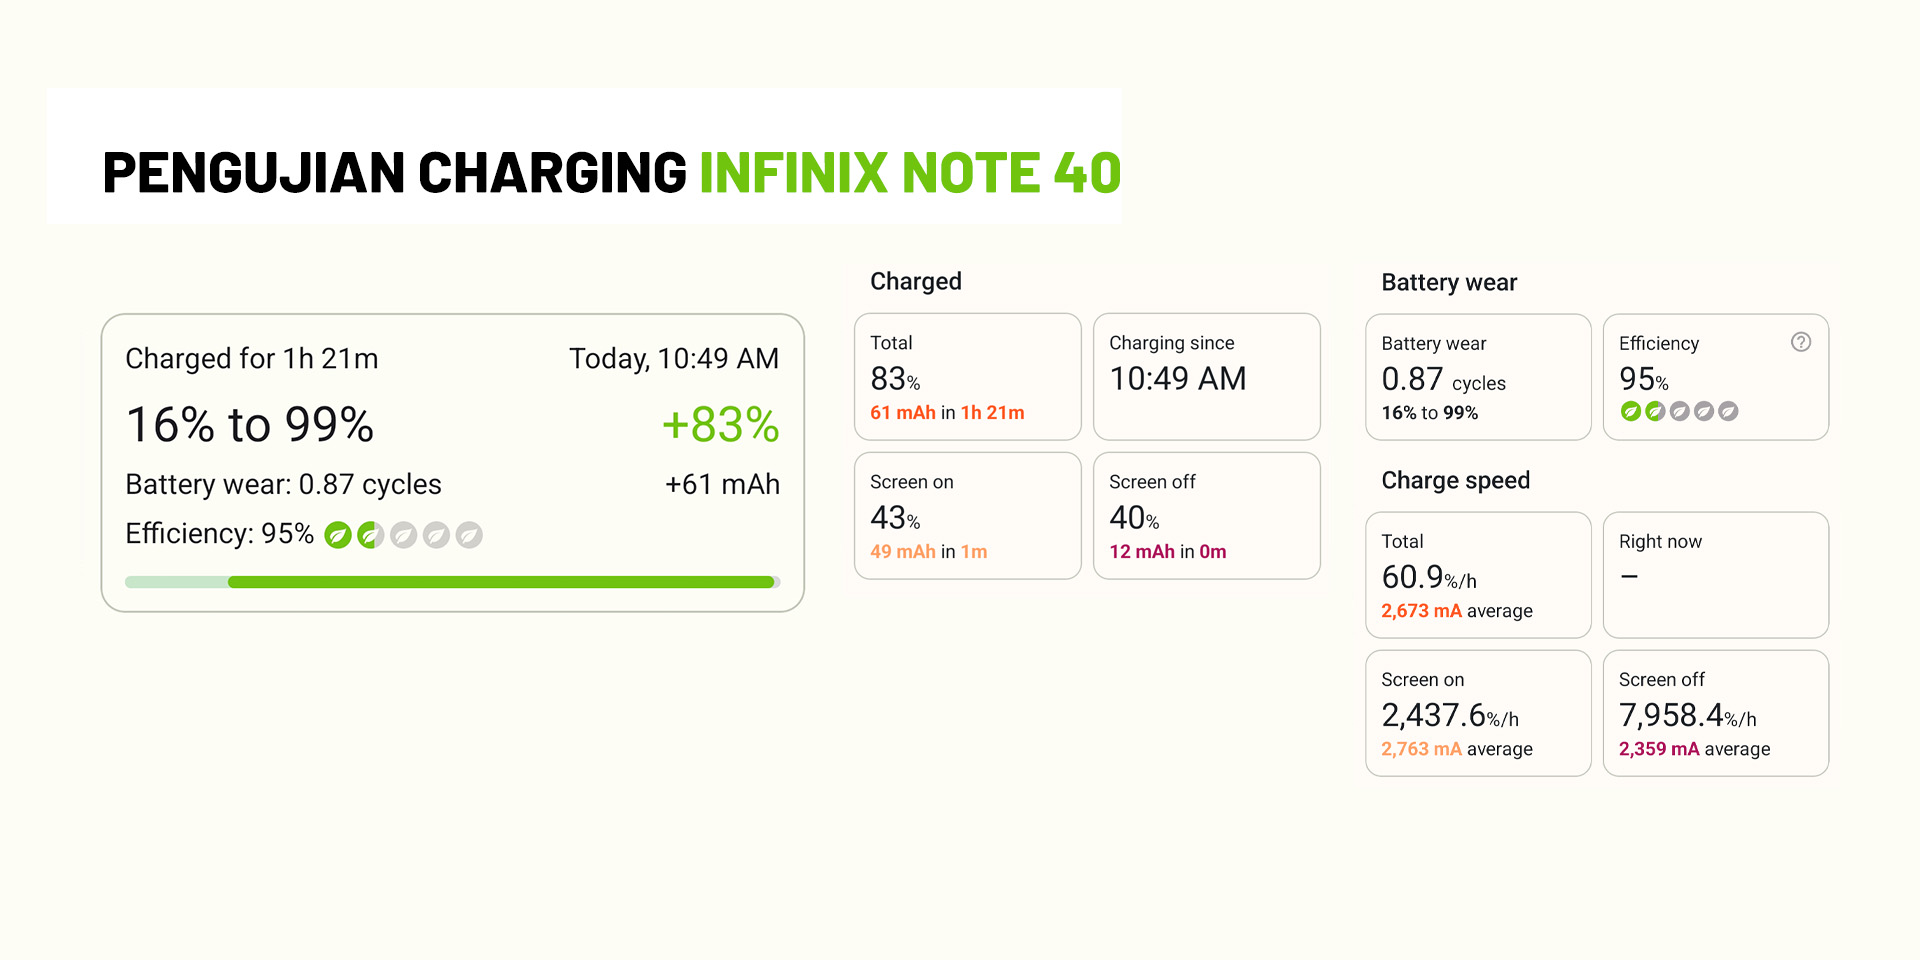Click the 'Efficiency: 95%' label in summary

coord(220,534)
